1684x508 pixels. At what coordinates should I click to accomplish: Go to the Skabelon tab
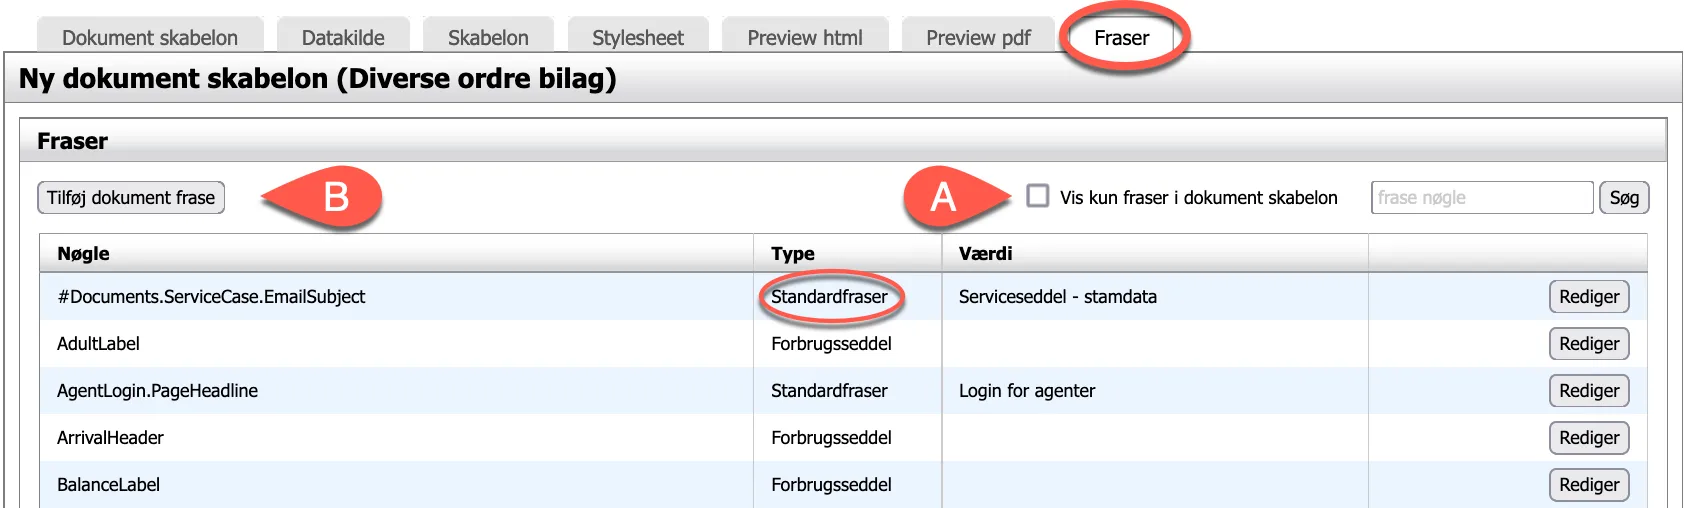click(x=488, y=38)
